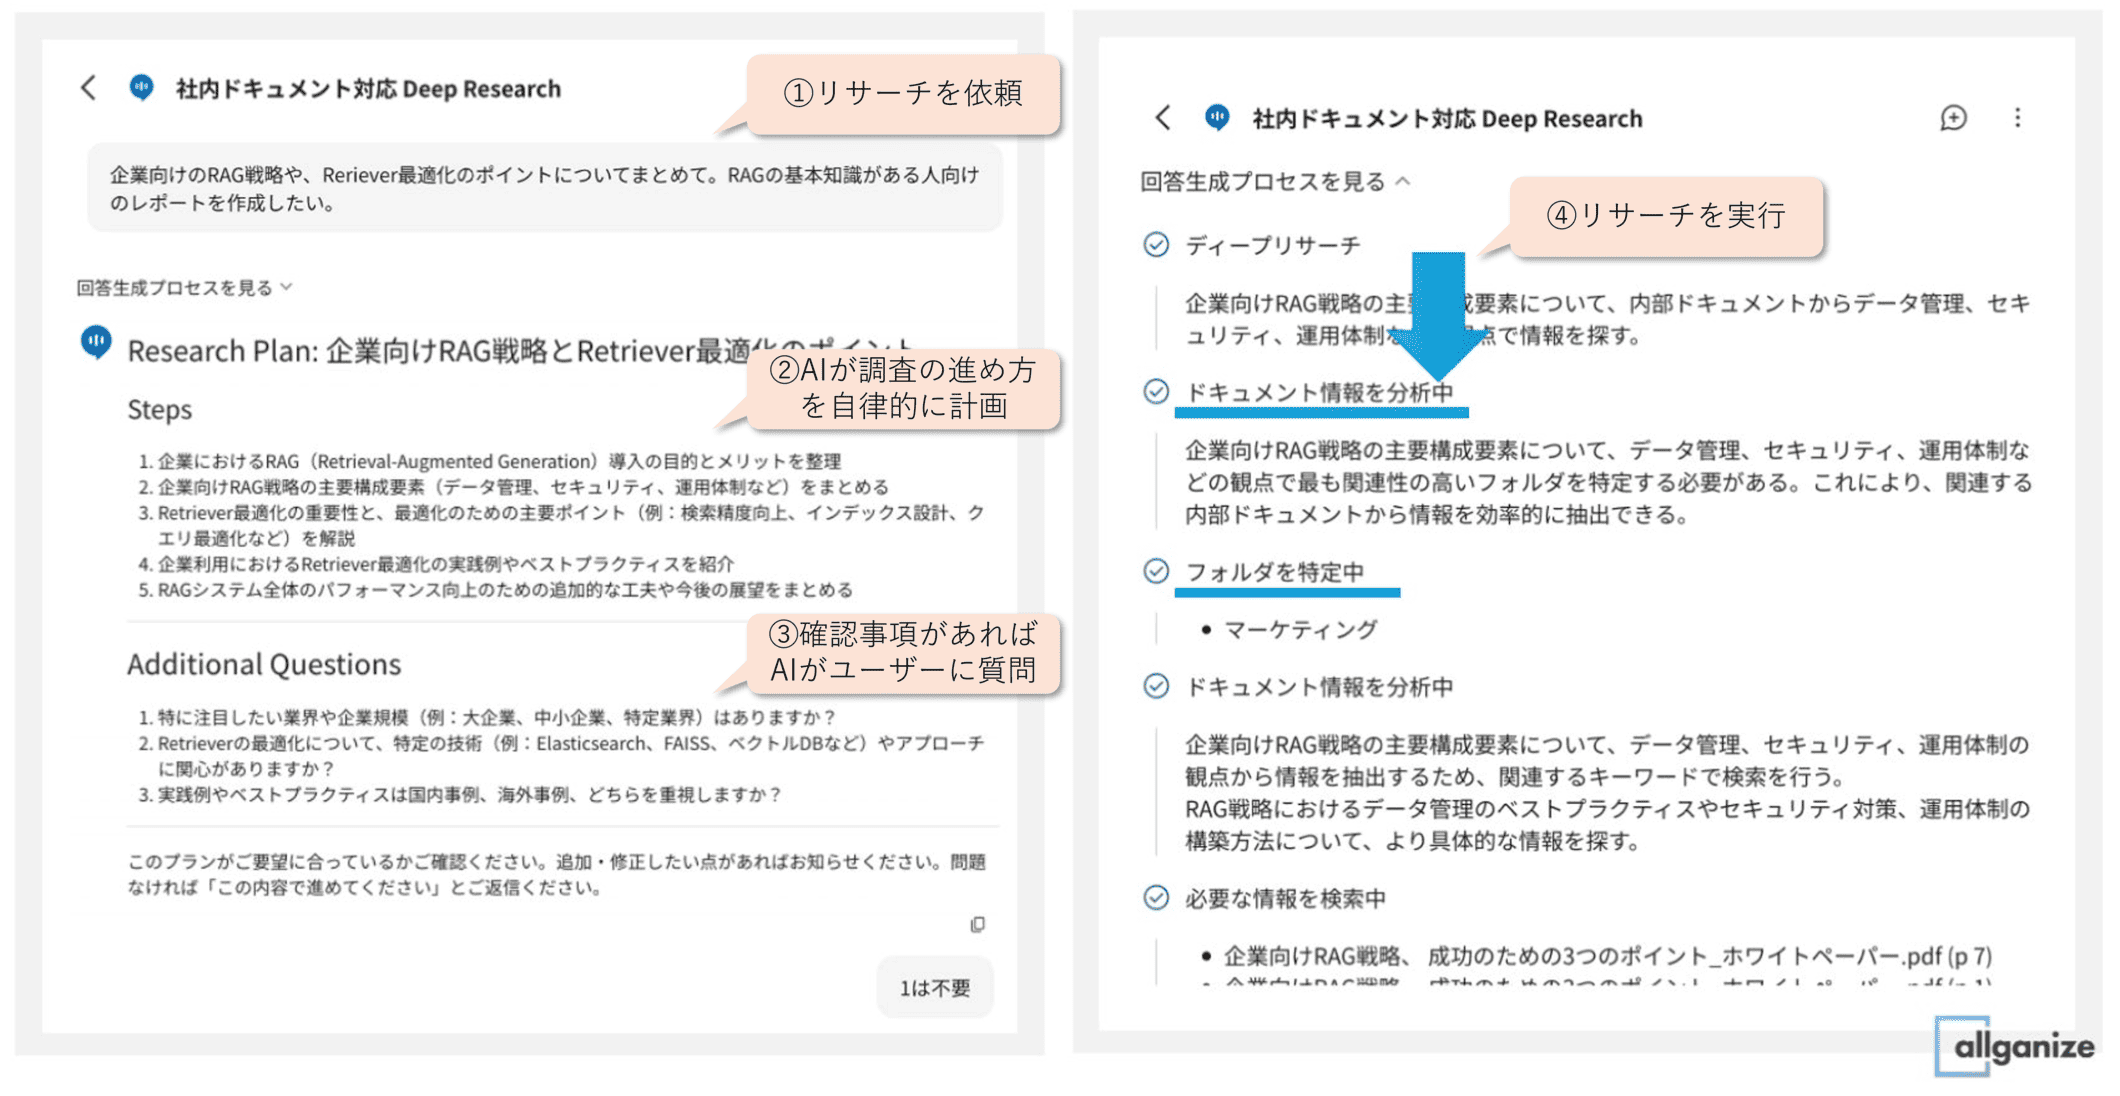Click the check circle beside フォルダを特定中
The height and width of the screenshot is (1096, 2120).
[x=1156, y=571]
